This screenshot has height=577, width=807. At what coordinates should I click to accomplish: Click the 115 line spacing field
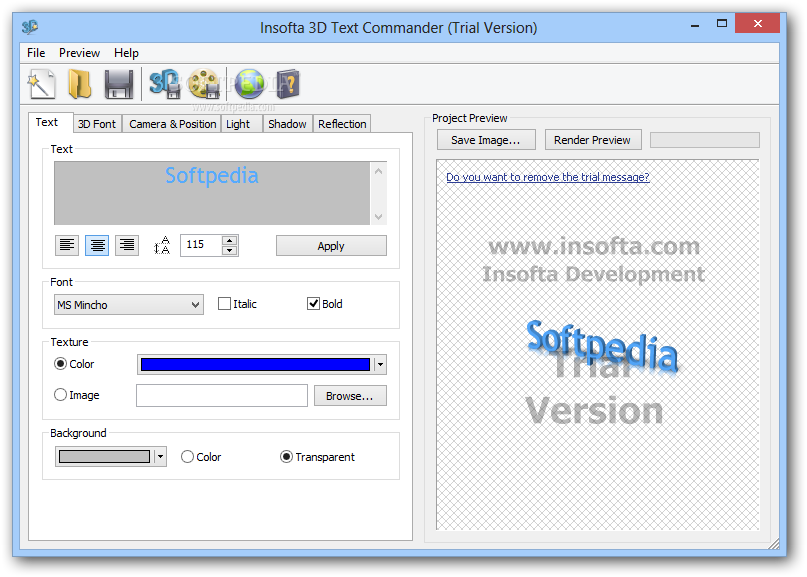pos(202,245)
